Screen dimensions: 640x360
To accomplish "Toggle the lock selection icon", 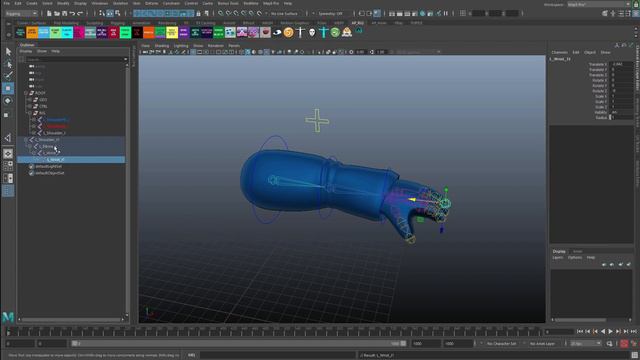I will point(198,13).
